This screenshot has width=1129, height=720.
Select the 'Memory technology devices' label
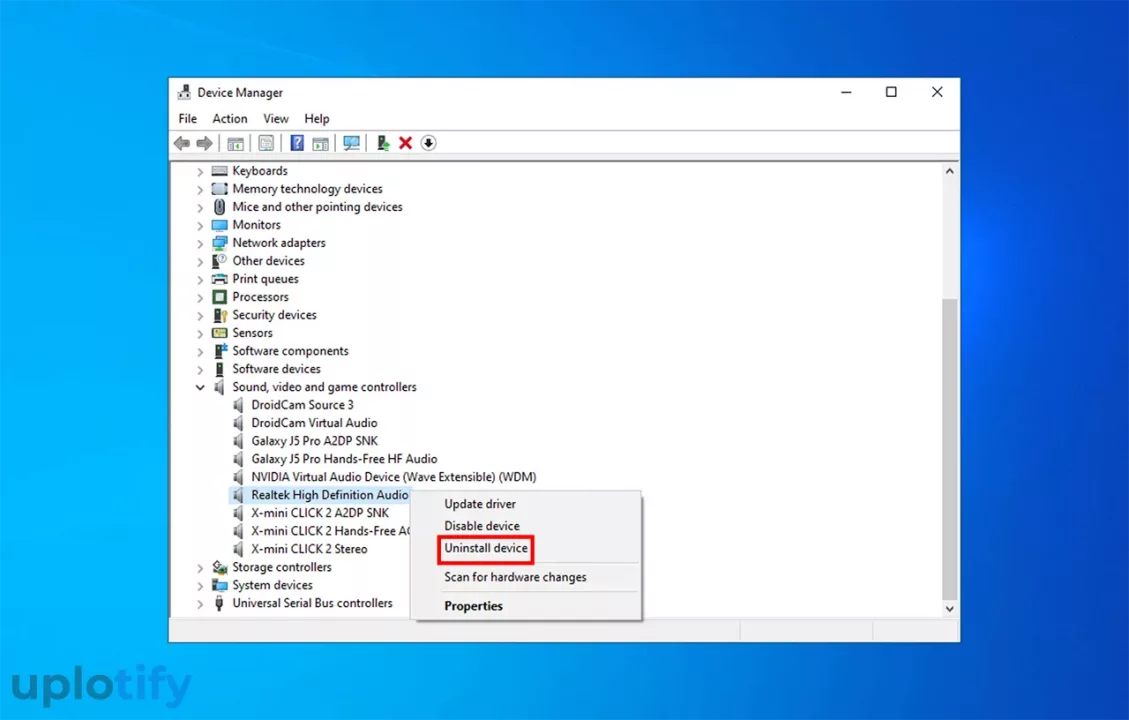coord(307,189)
